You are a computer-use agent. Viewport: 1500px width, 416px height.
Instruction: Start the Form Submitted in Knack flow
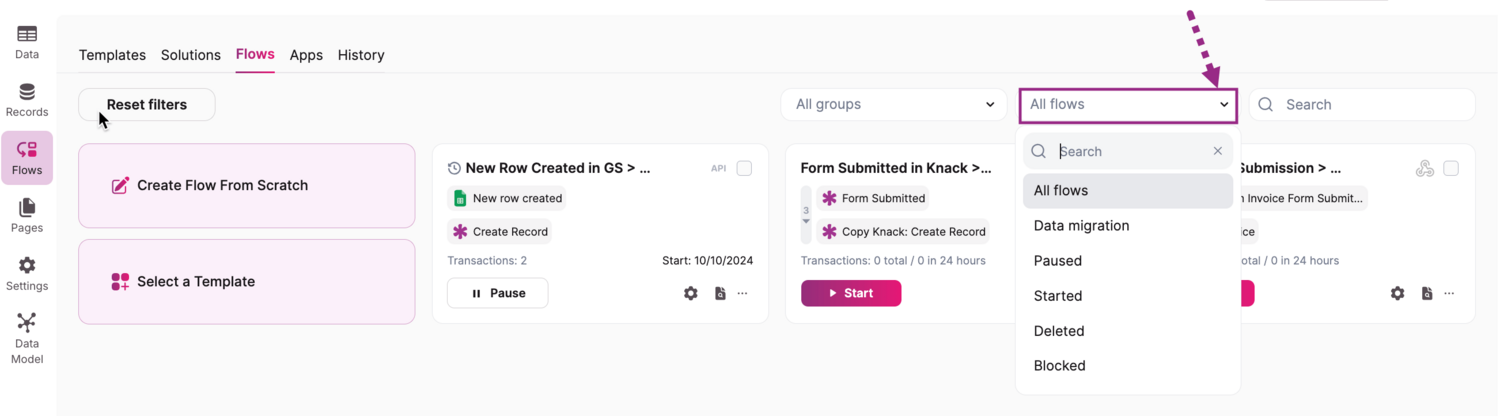point(851,293)
